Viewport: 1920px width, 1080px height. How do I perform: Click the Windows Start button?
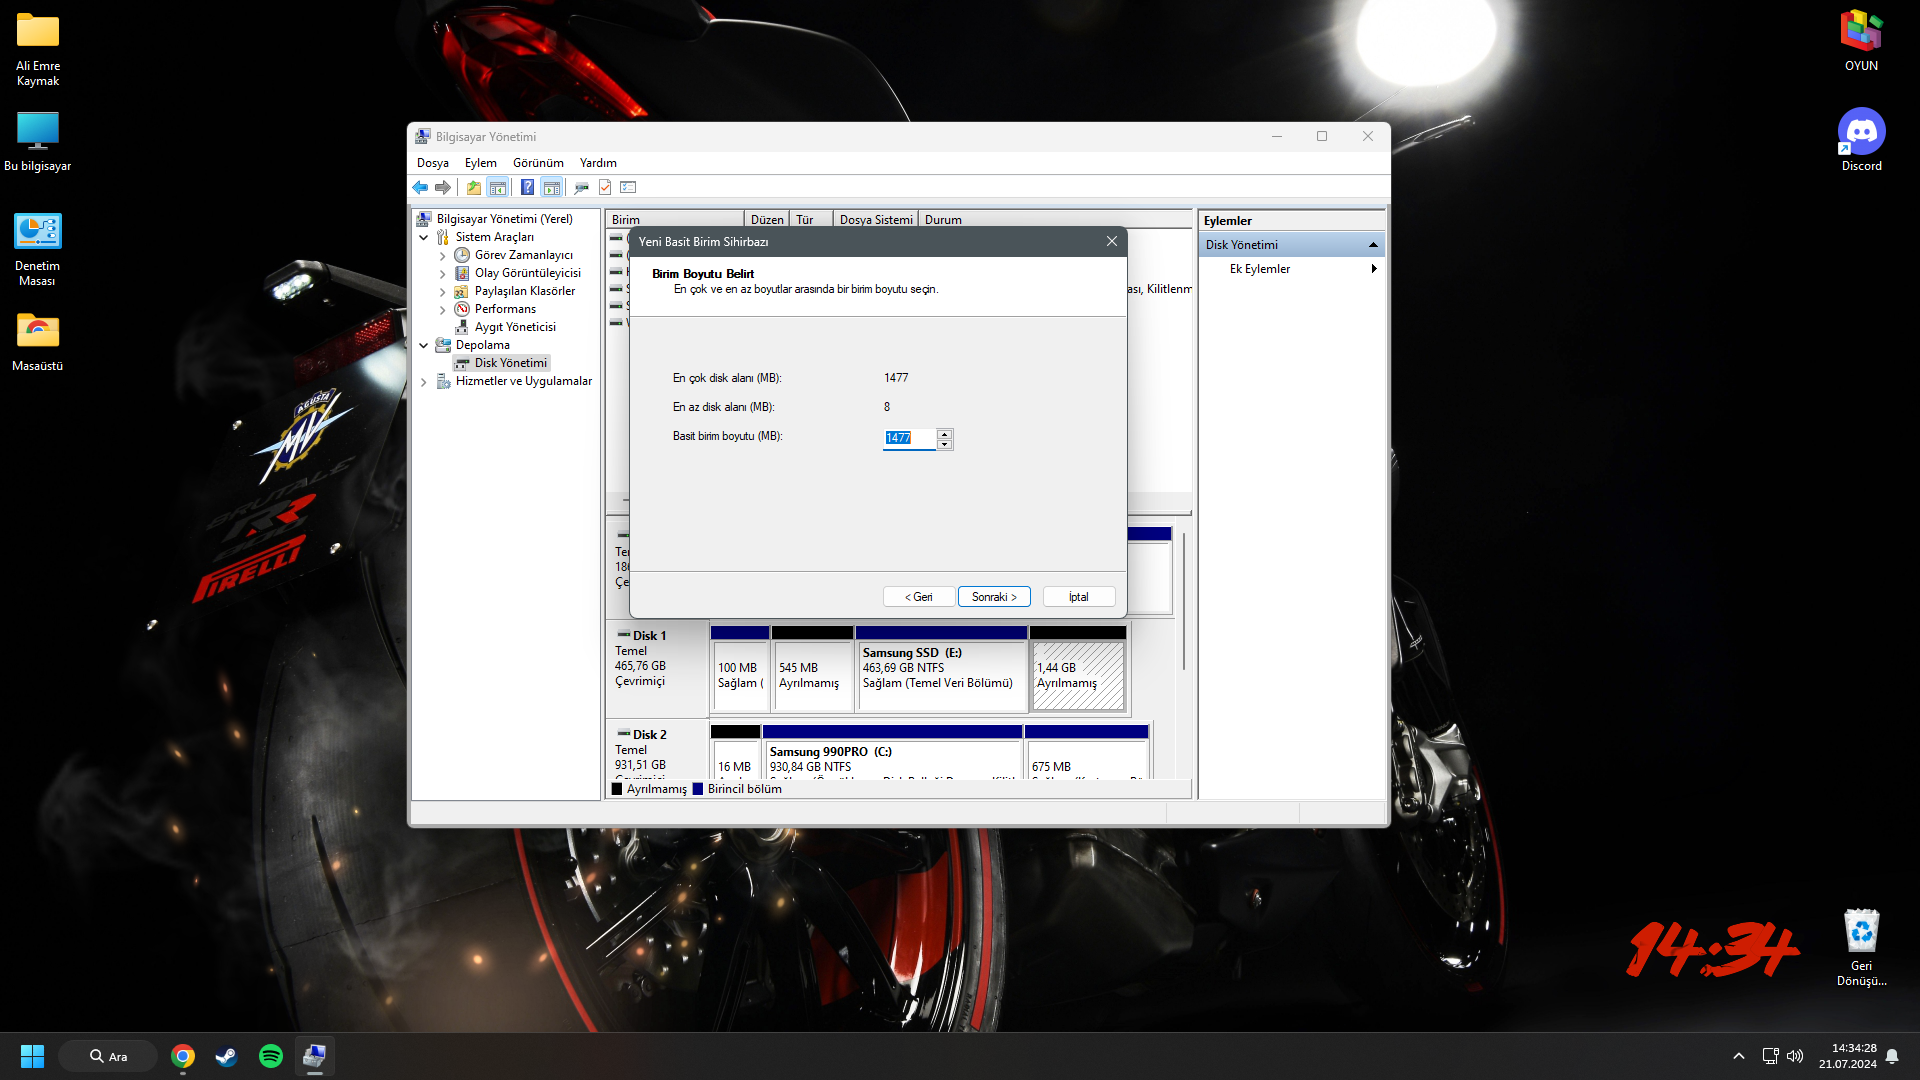point(32,1056)
